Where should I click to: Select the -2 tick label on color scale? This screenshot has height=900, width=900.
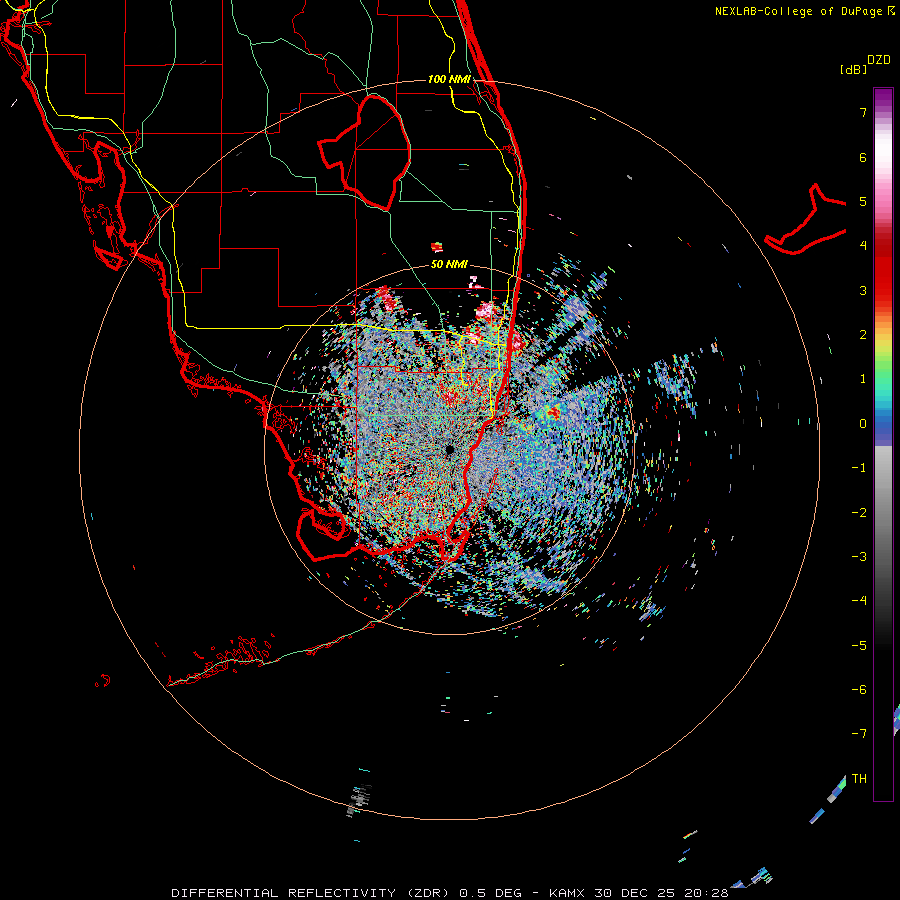click(859, 513)
